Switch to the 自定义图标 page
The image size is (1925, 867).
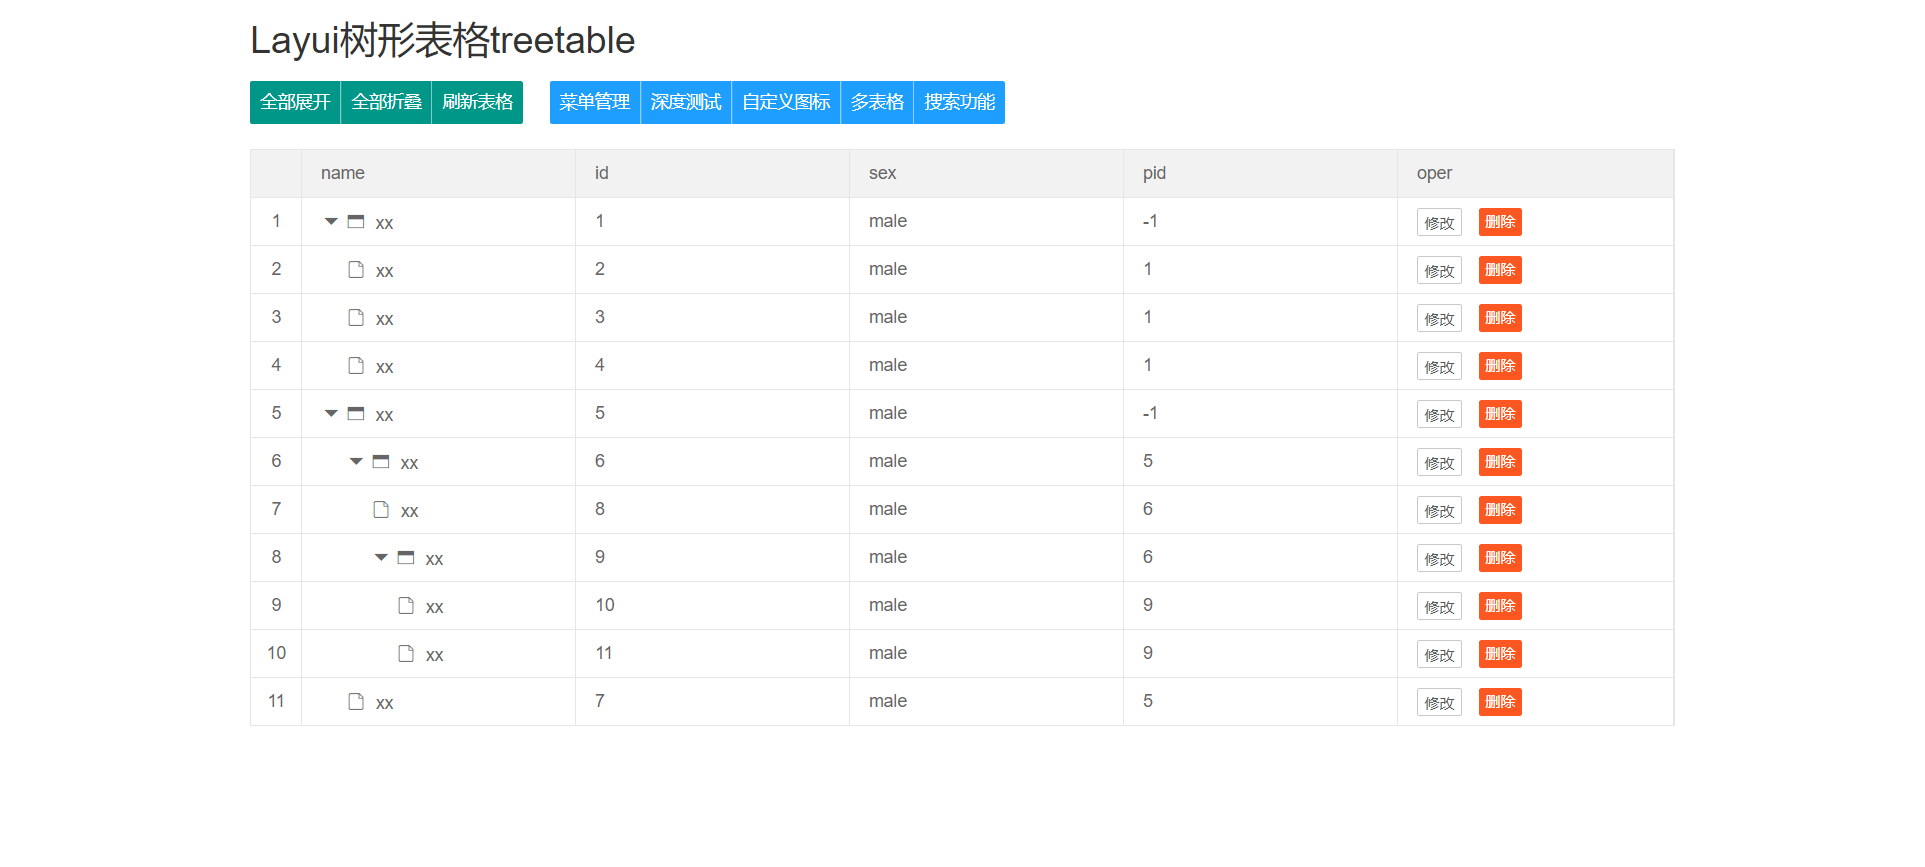pos(786,102)
